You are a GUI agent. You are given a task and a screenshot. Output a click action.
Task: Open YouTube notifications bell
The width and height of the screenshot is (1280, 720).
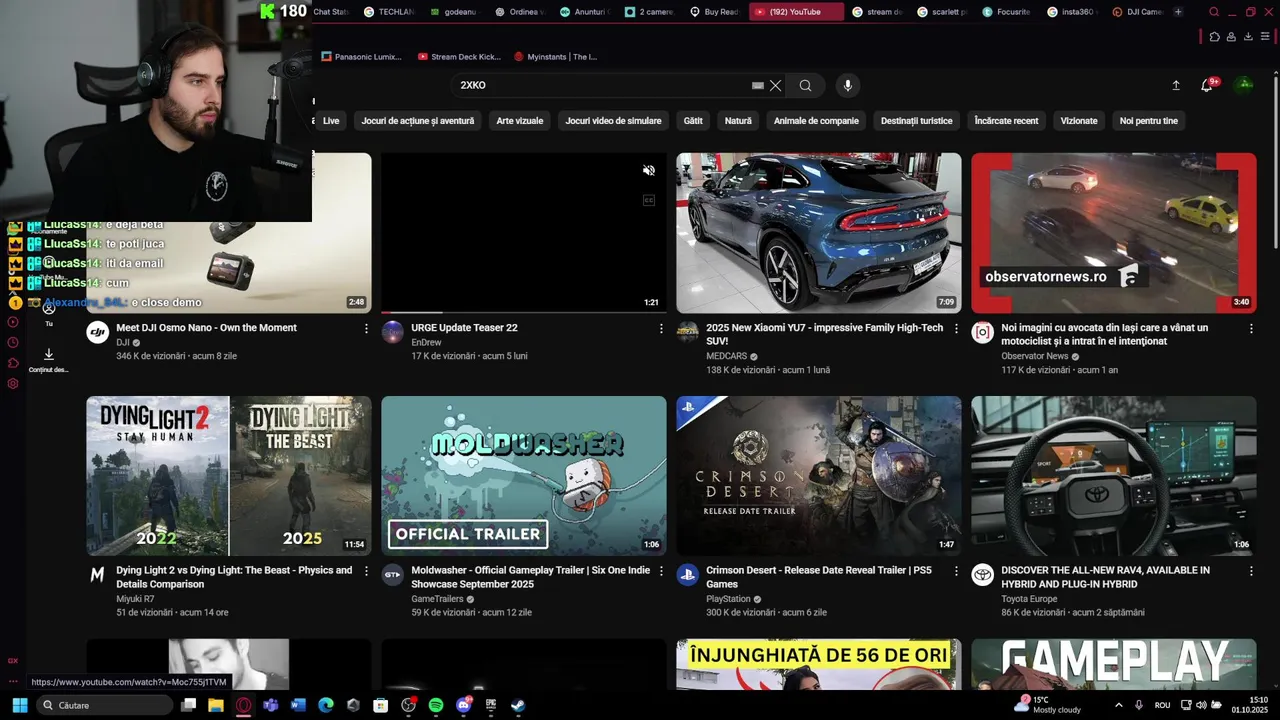pyautogui.click(x=1207, y=85)
